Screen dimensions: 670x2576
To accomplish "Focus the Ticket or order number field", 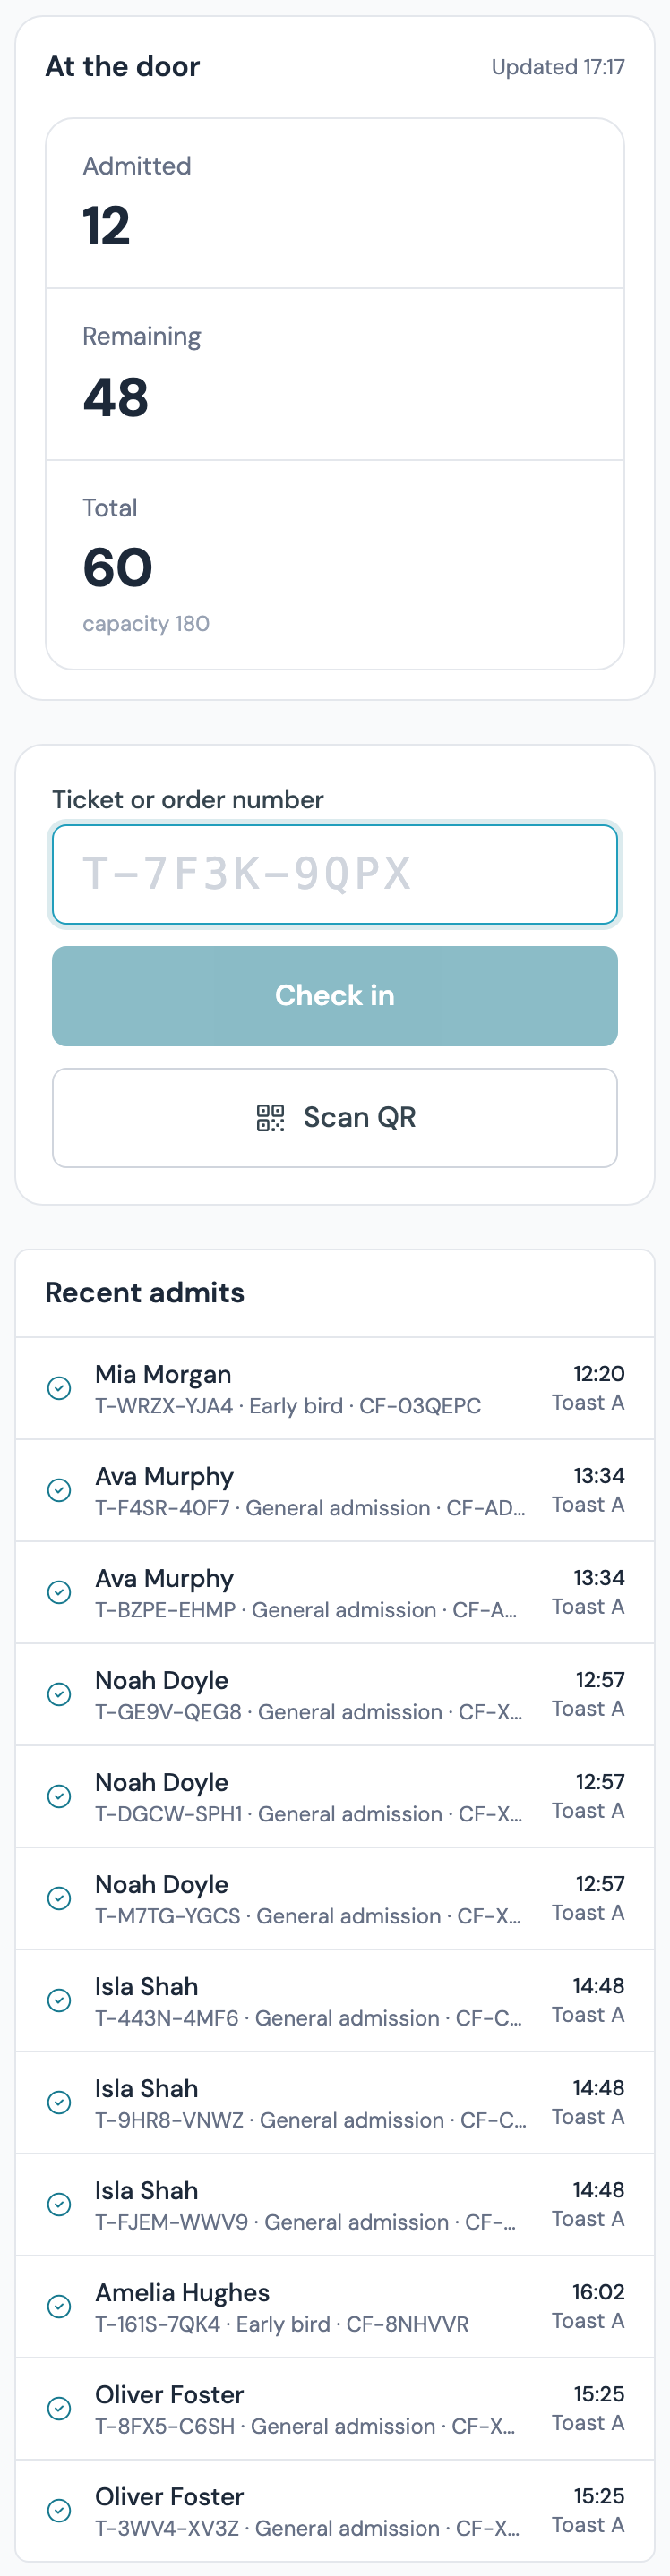I will tap(335, 874).
